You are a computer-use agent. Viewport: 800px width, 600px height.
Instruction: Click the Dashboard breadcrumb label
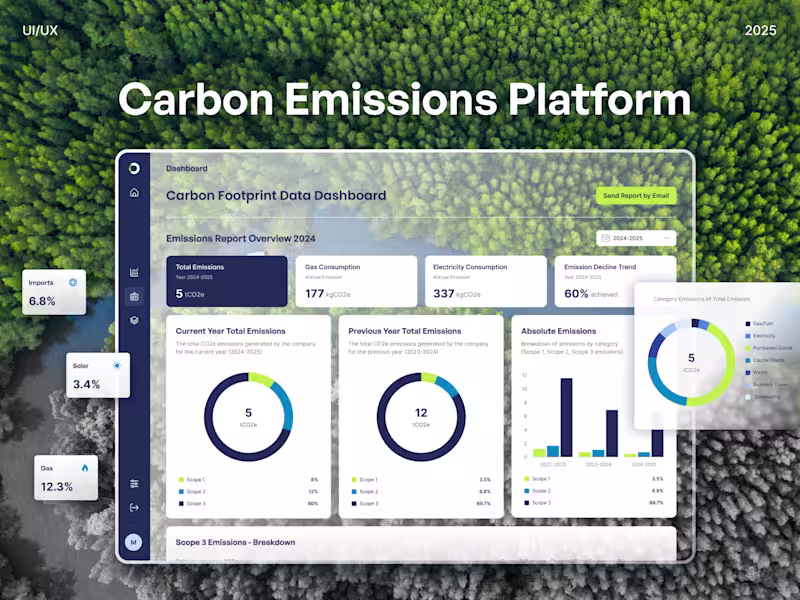pyautogui.click(x=187, y=168)
